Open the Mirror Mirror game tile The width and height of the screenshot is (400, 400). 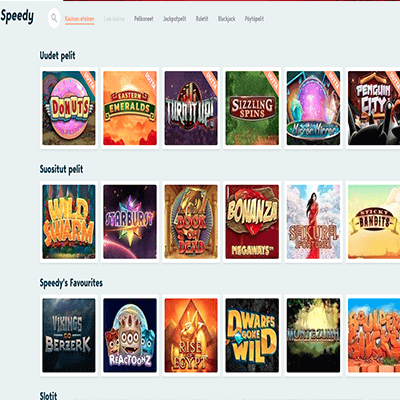[x=313, y=108]
